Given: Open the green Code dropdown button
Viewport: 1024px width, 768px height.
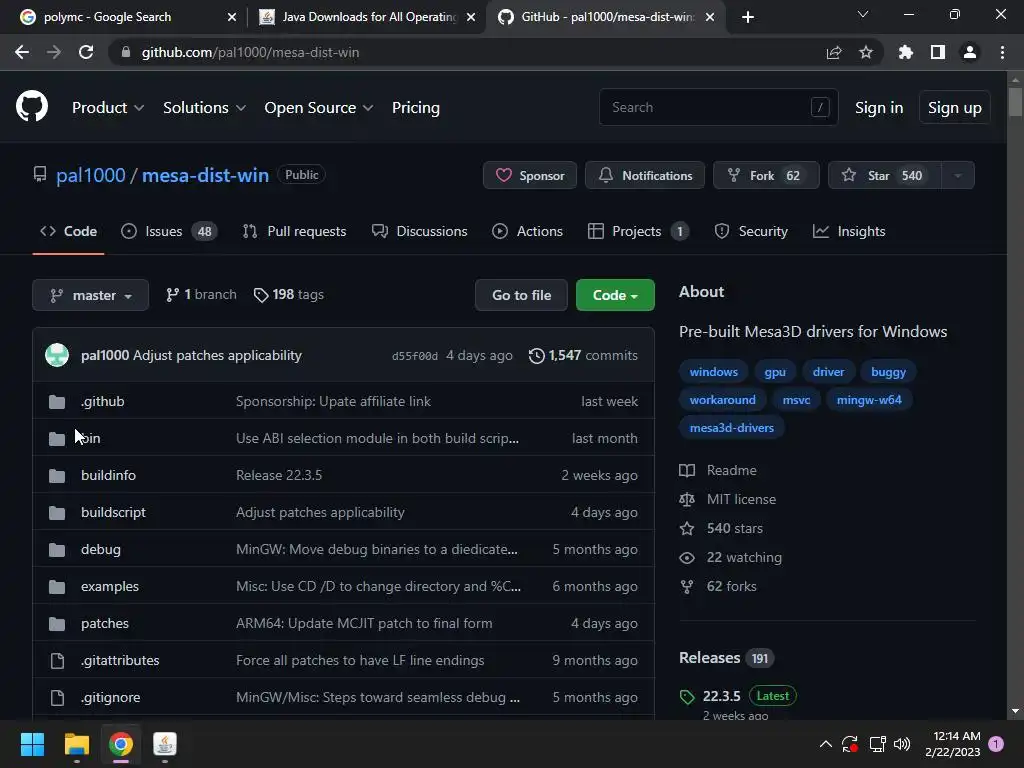Looking at the screenshot, I should pyautogui.click(x=615, y=295).
